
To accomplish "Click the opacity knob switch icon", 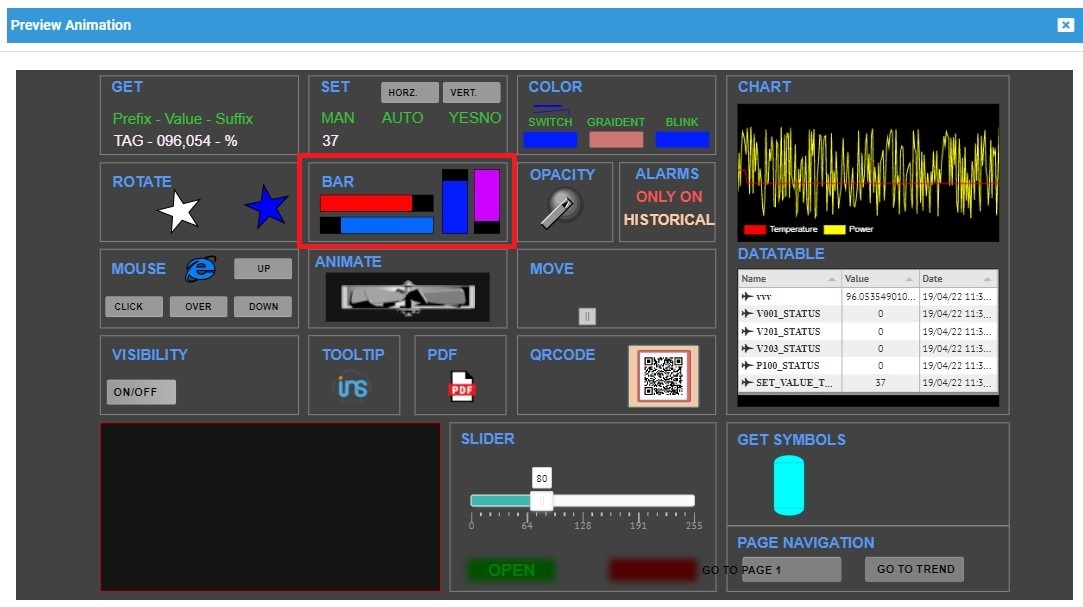I will click(x=558, y=209).
